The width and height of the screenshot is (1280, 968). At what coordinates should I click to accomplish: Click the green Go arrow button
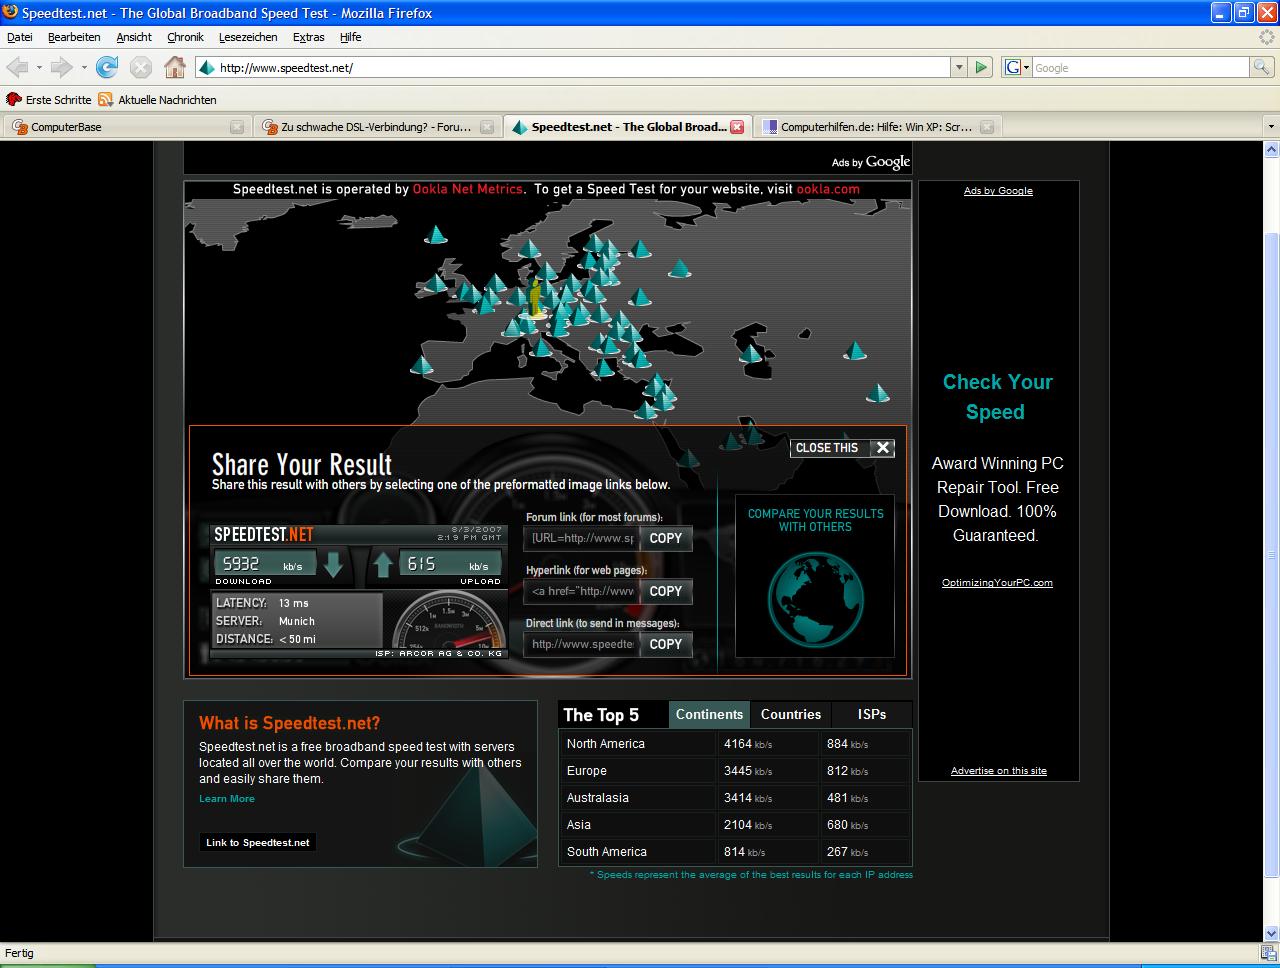pos(981,67)
